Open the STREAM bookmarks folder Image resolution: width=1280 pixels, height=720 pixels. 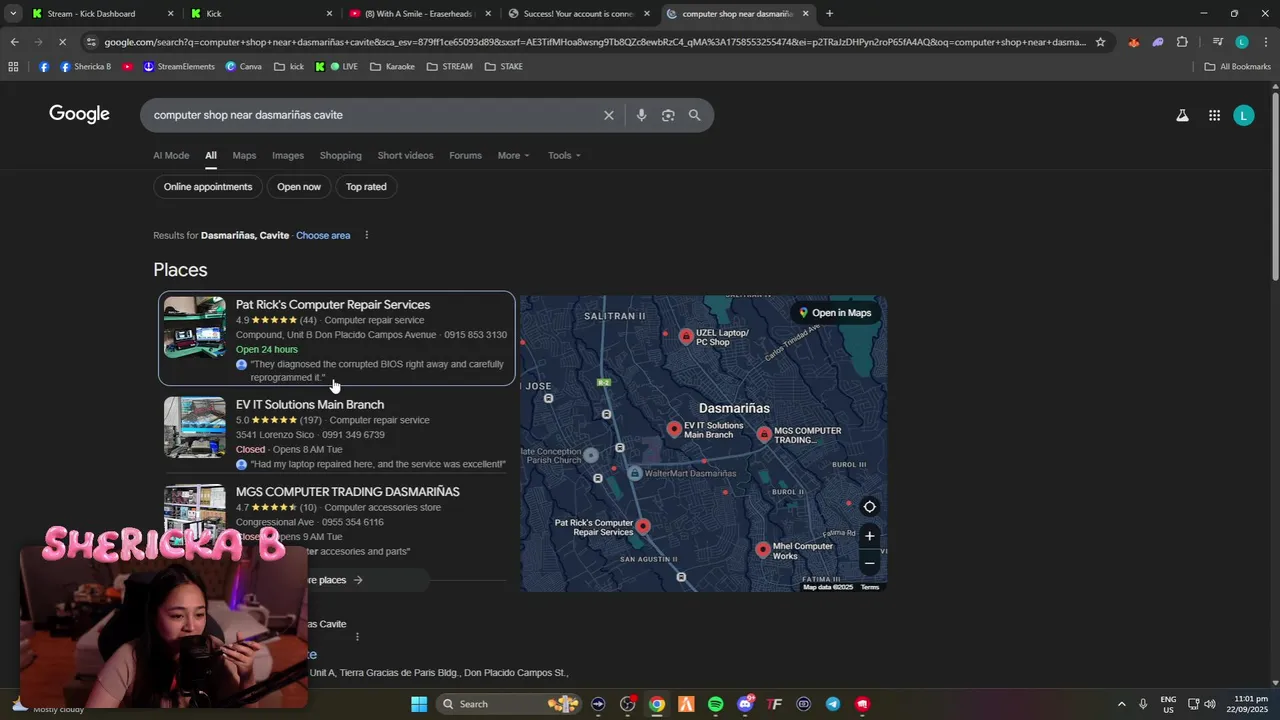tap(450, 67)
